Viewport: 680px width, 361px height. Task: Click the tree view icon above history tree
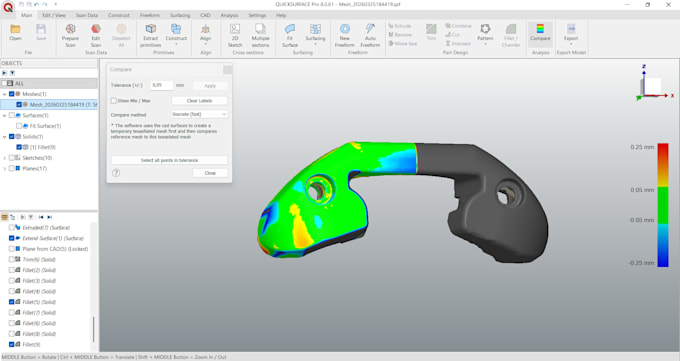pos(12,217)
